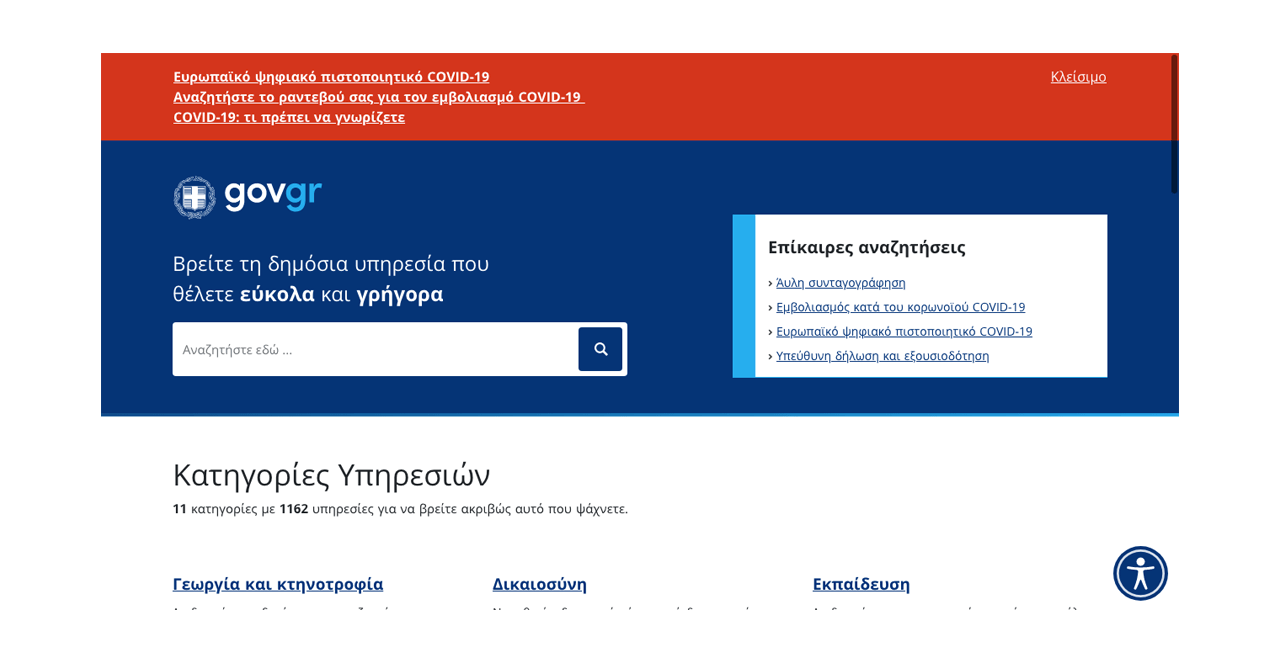Viewport: 1280px width, 662px height.
Task: Open 'Υπεύθυνη δήλωση και εξουσιοδότηση' link
Action: [882, 356]
